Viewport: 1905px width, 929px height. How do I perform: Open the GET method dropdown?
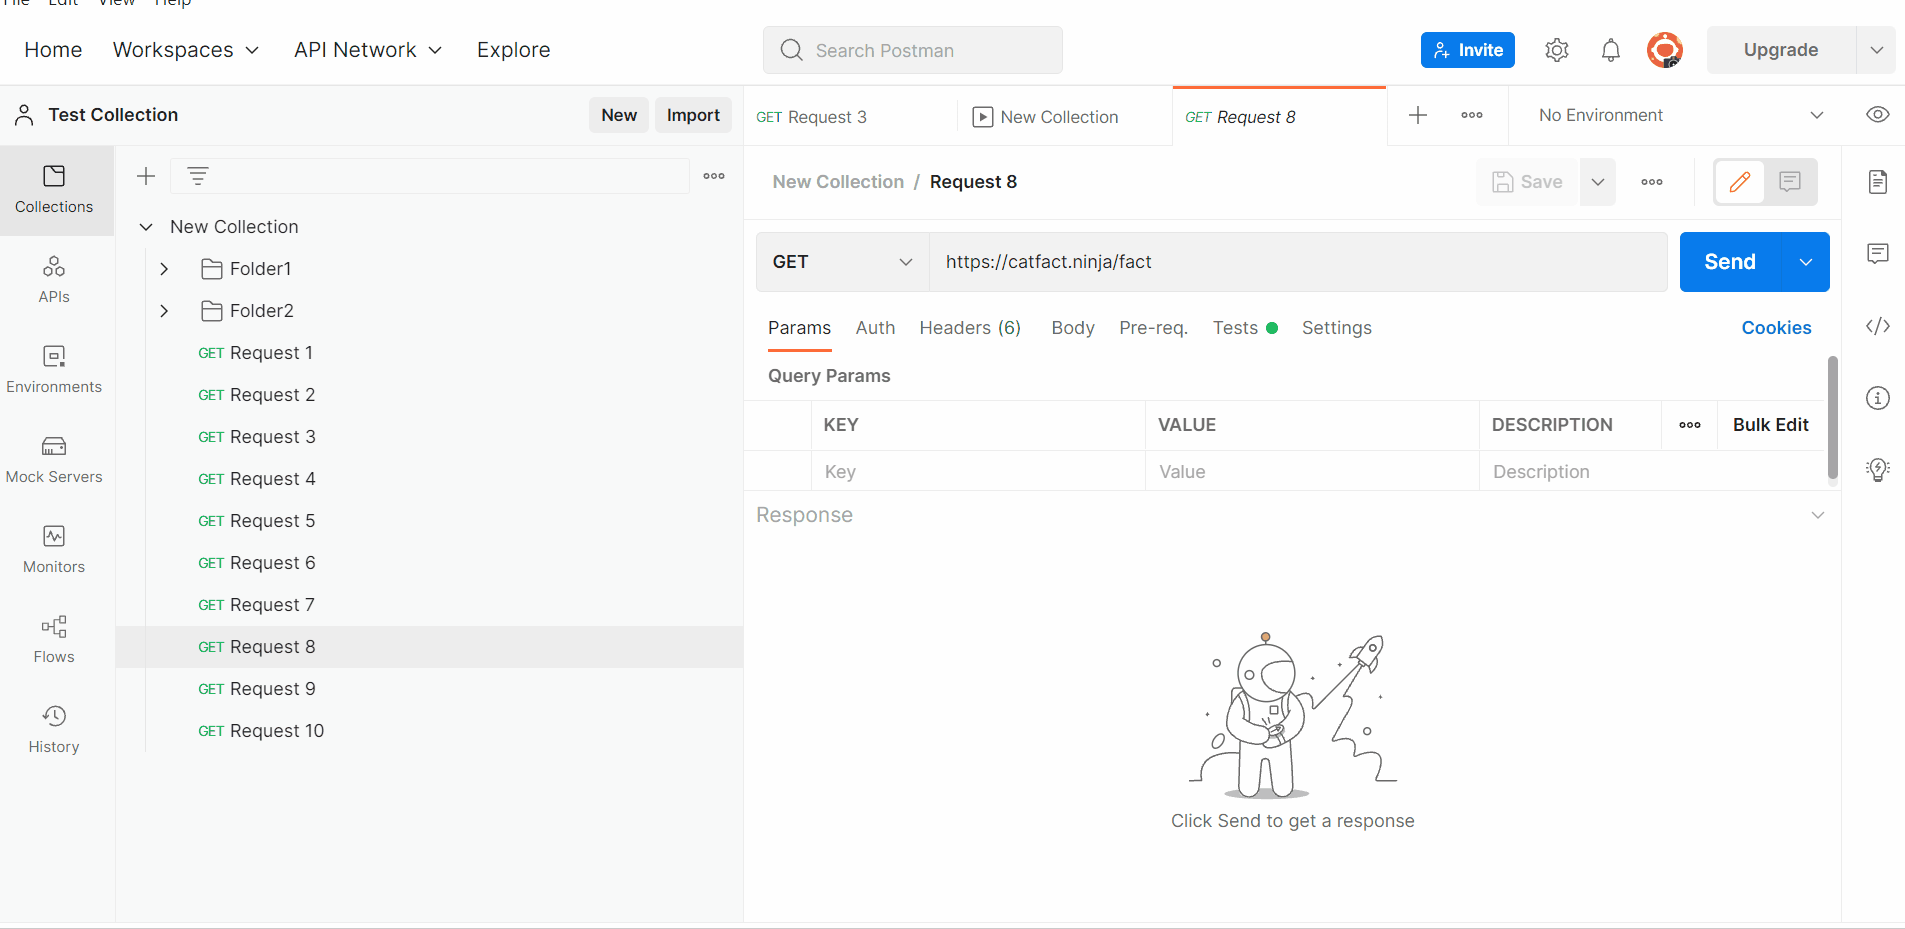[841, 261]
